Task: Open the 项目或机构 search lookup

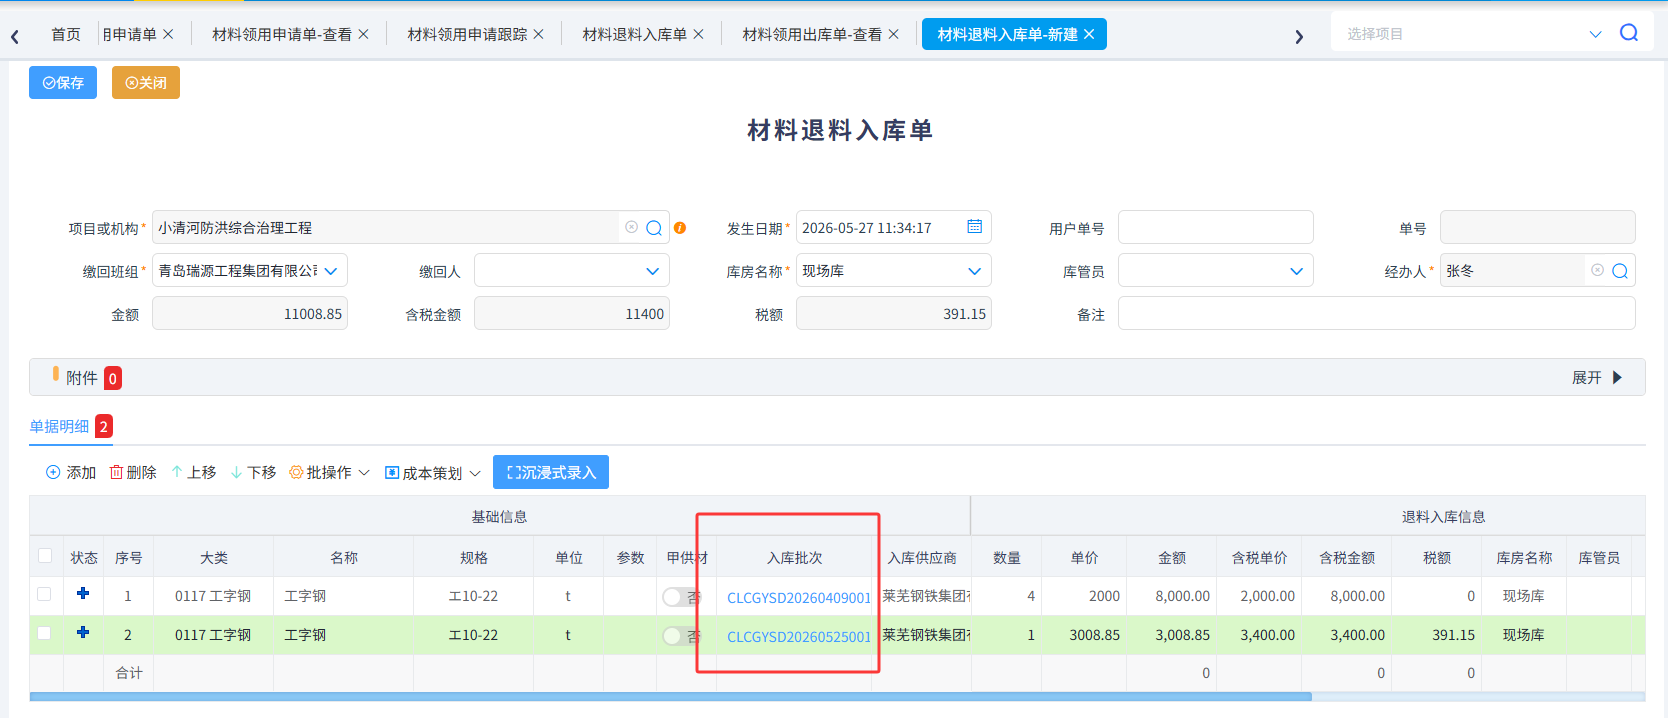Action: 654,228
